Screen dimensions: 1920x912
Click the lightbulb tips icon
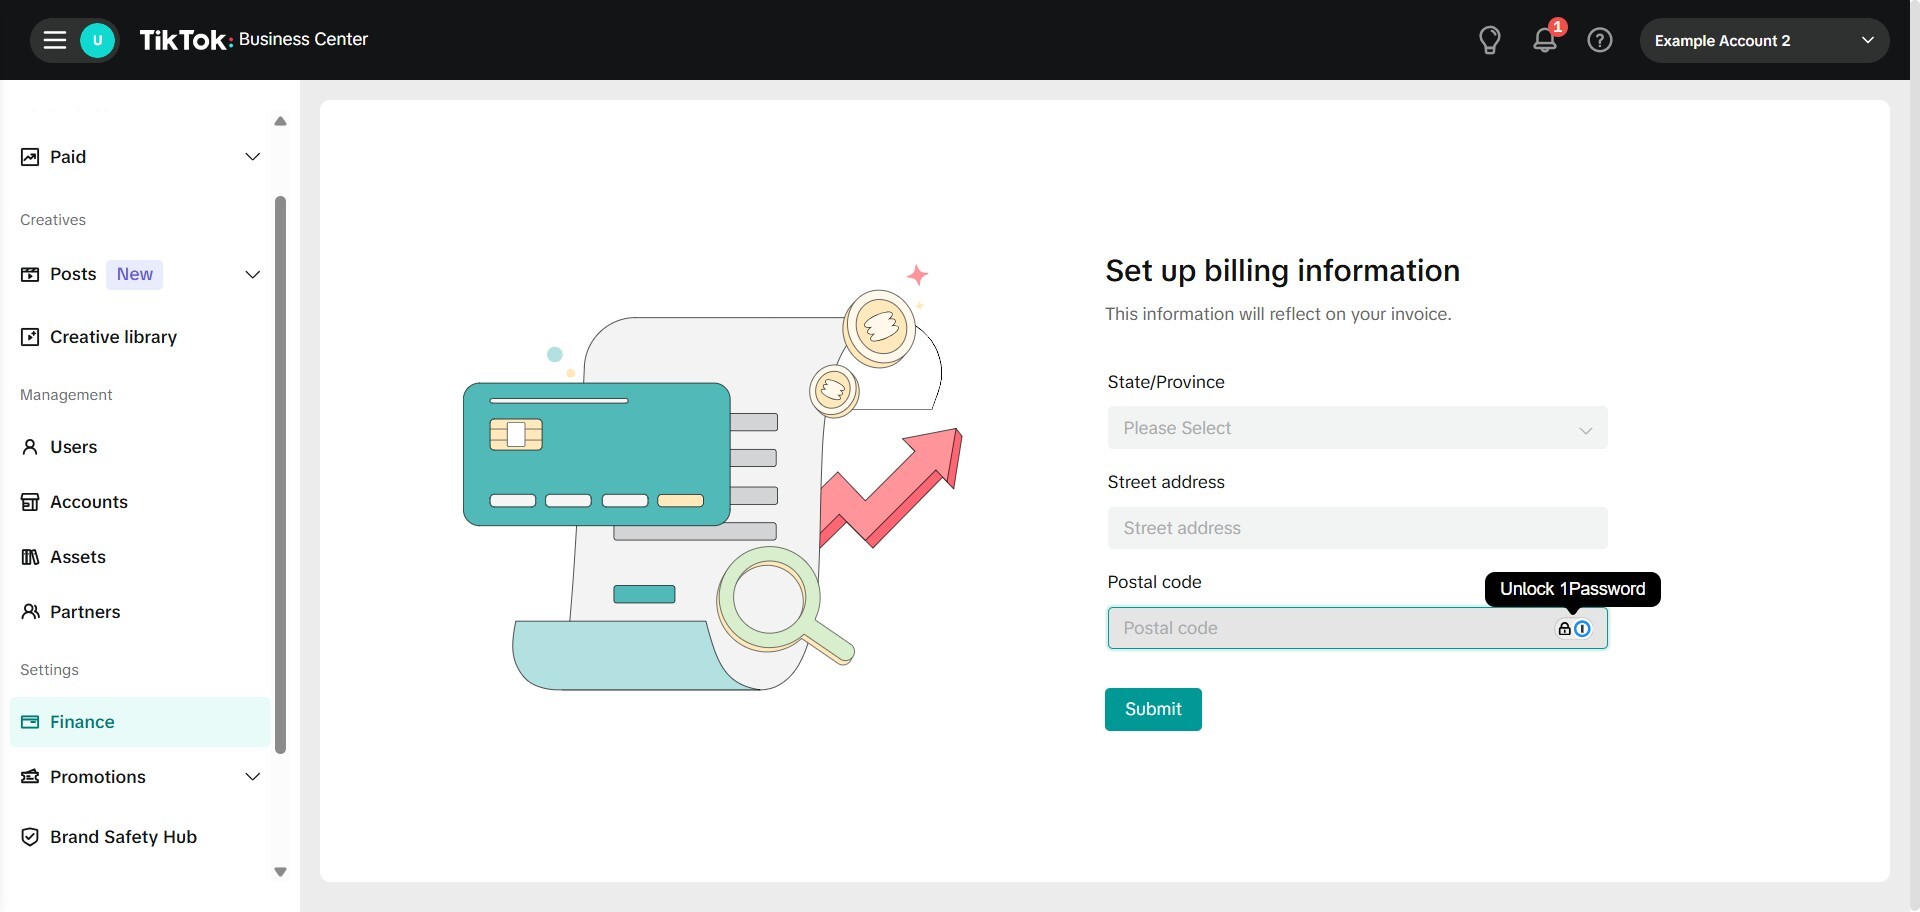pos(1489,40)
